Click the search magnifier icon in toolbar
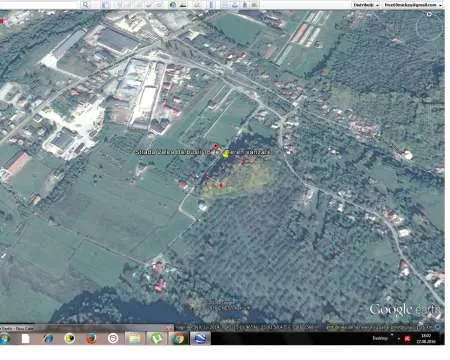450x360 pixels. [x=85, y=4]
